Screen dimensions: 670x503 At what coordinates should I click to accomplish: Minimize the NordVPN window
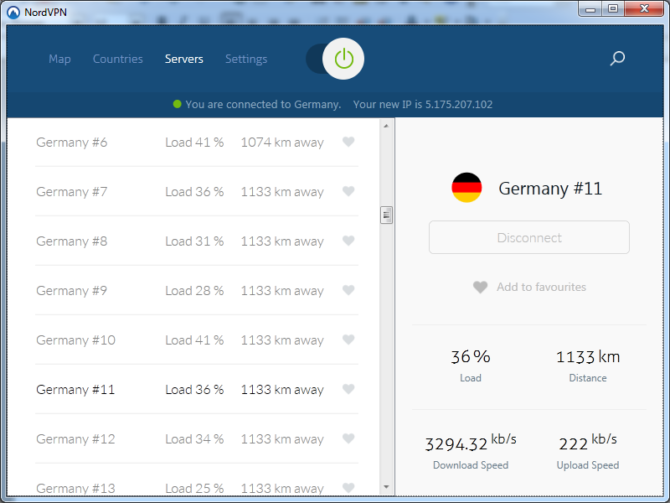click(x=591, y=9)
